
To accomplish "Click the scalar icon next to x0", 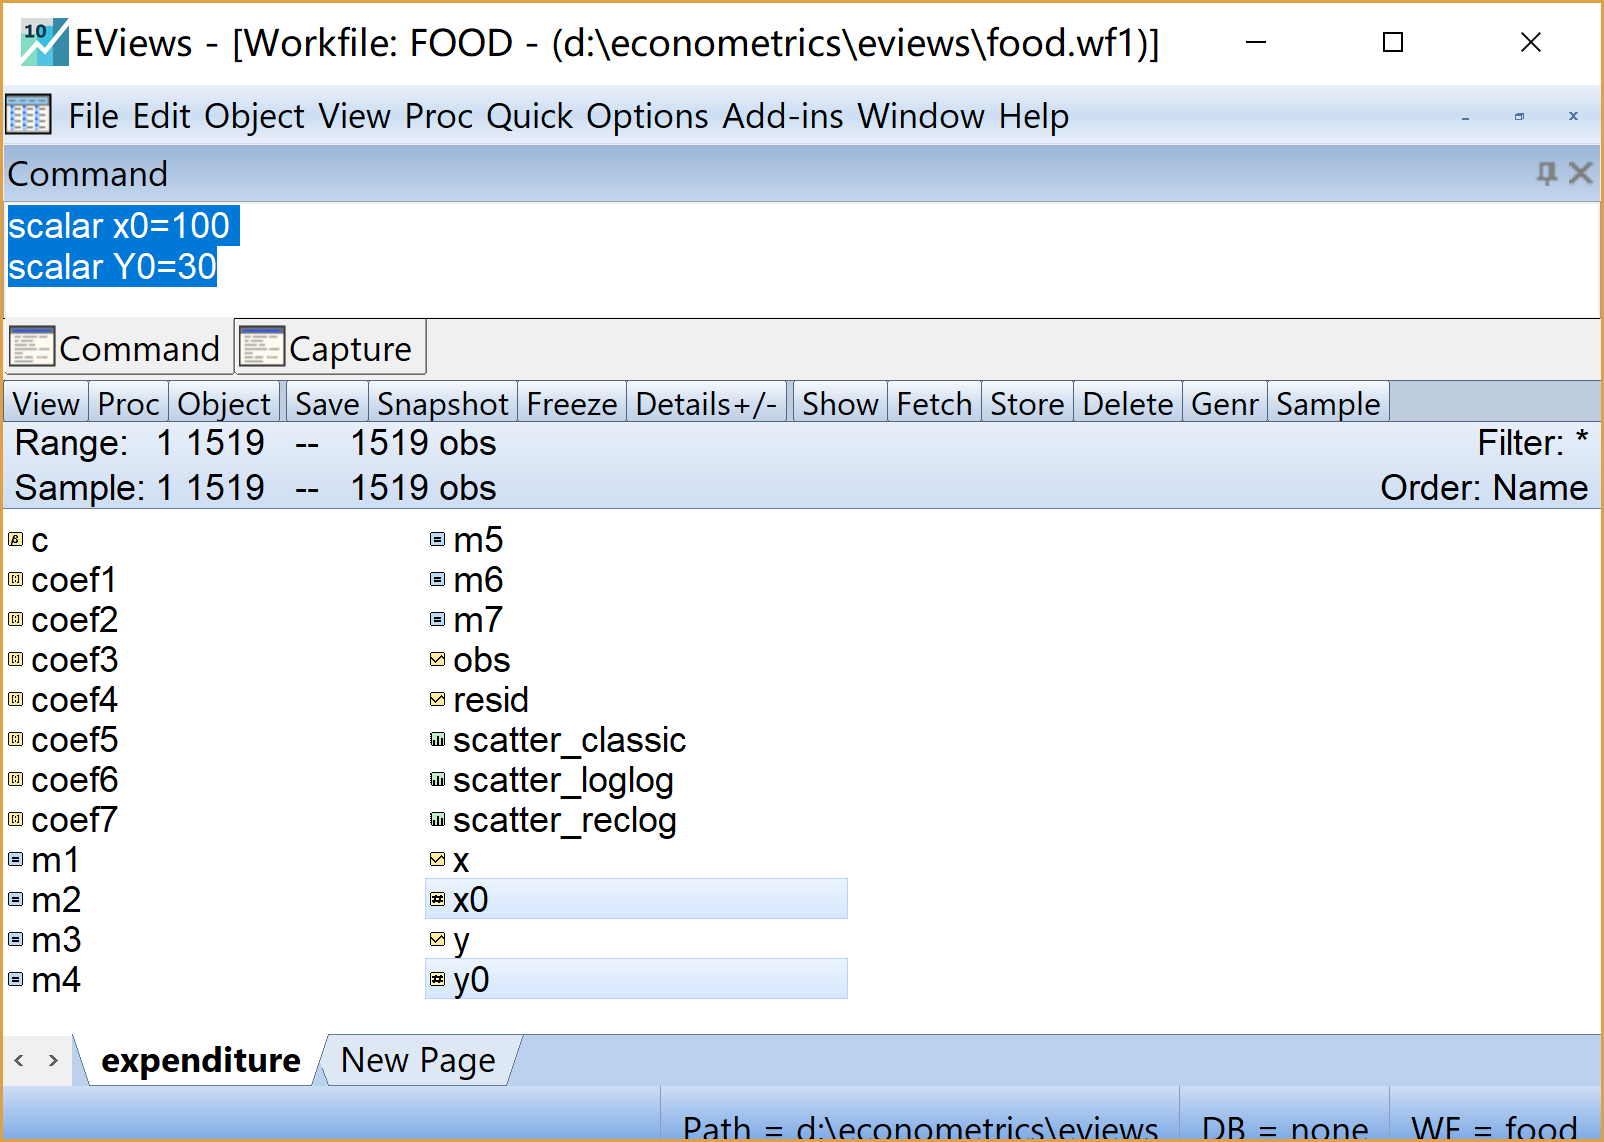I will (437, 899).
